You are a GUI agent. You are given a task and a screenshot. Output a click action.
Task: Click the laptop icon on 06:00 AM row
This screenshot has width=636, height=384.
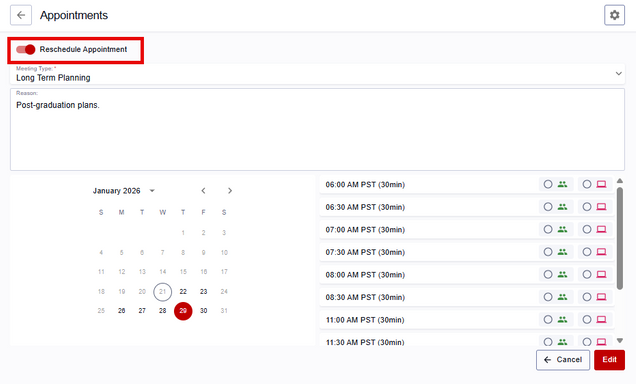pyautogui.click(x=602, y=184)
